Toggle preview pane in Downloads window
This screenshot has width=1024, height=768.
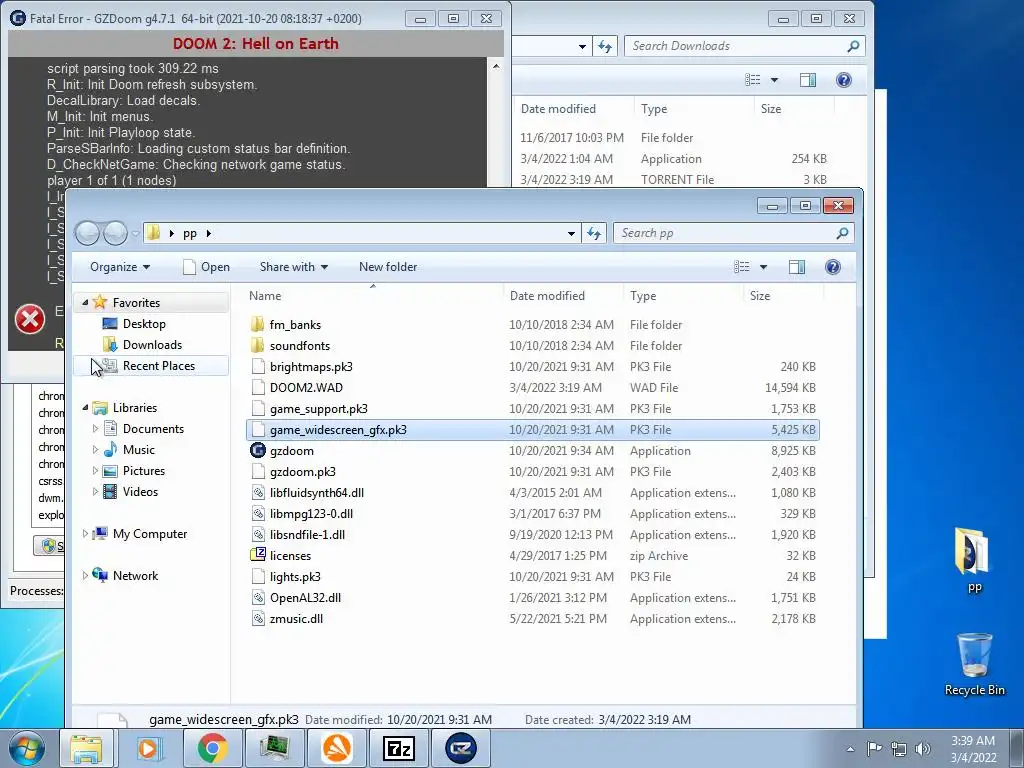pyautogui.click(x=808, y=80)
